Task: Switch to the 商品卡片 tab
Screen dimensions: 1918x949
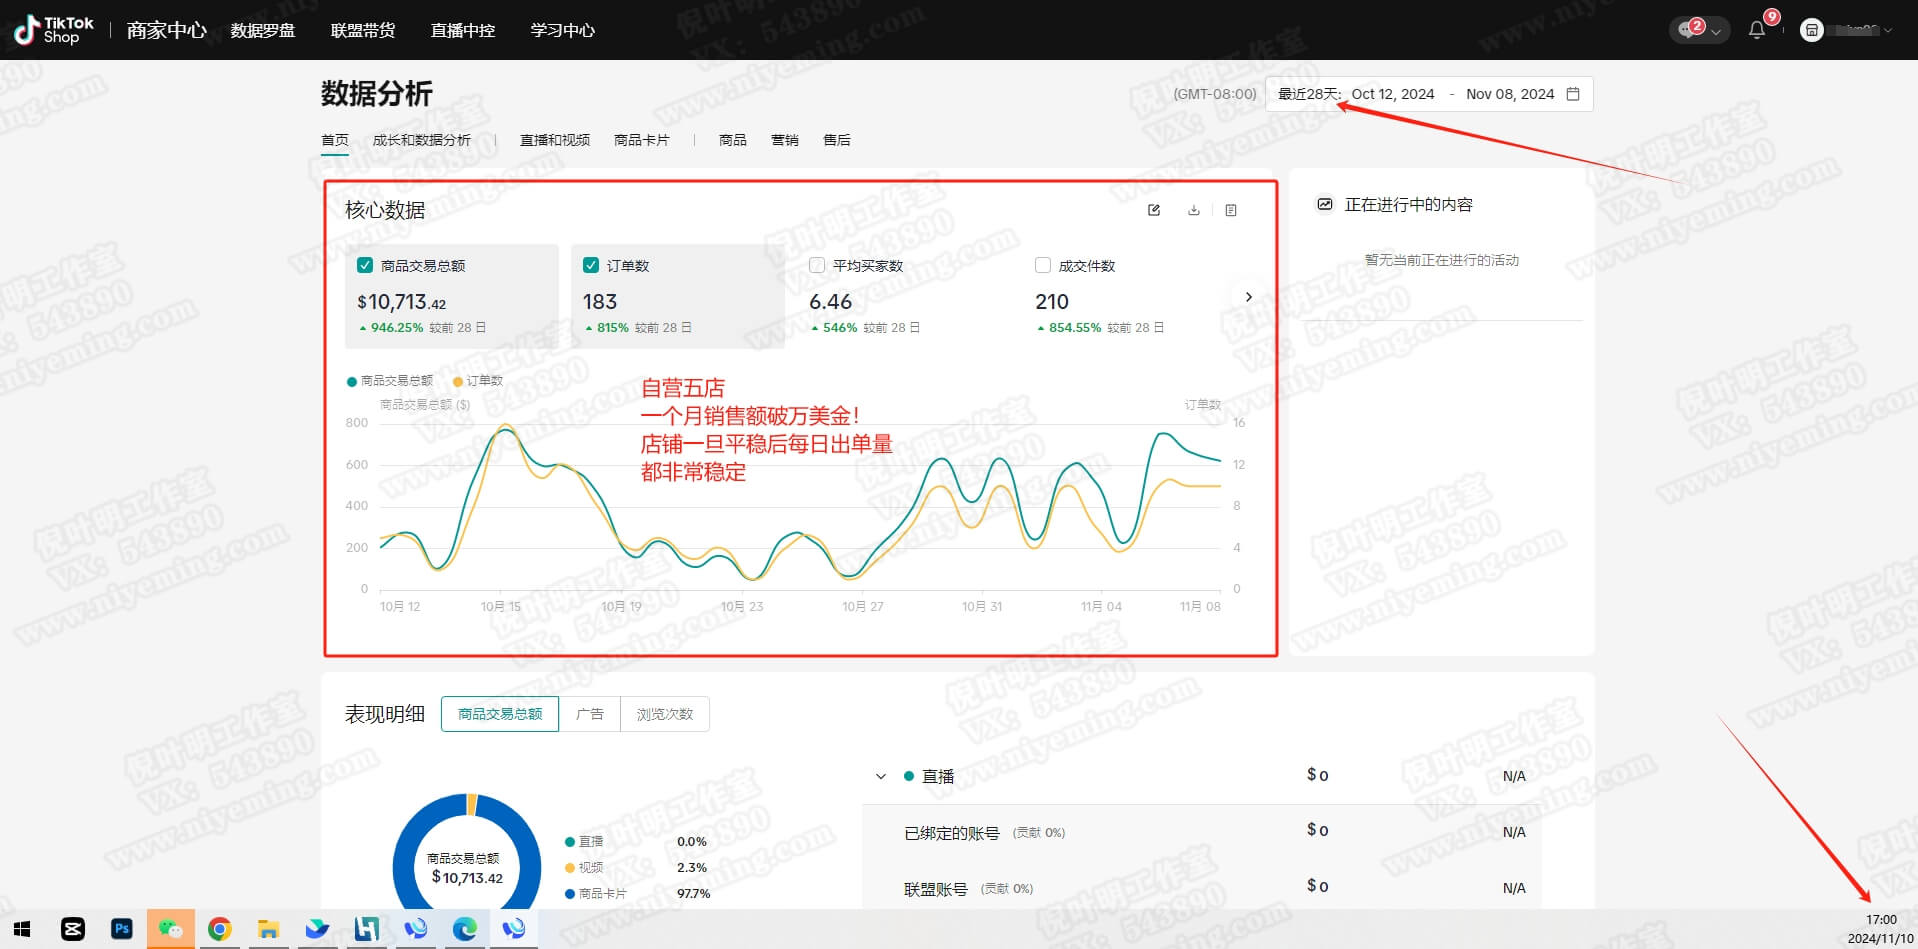Action: click(642, 140)
